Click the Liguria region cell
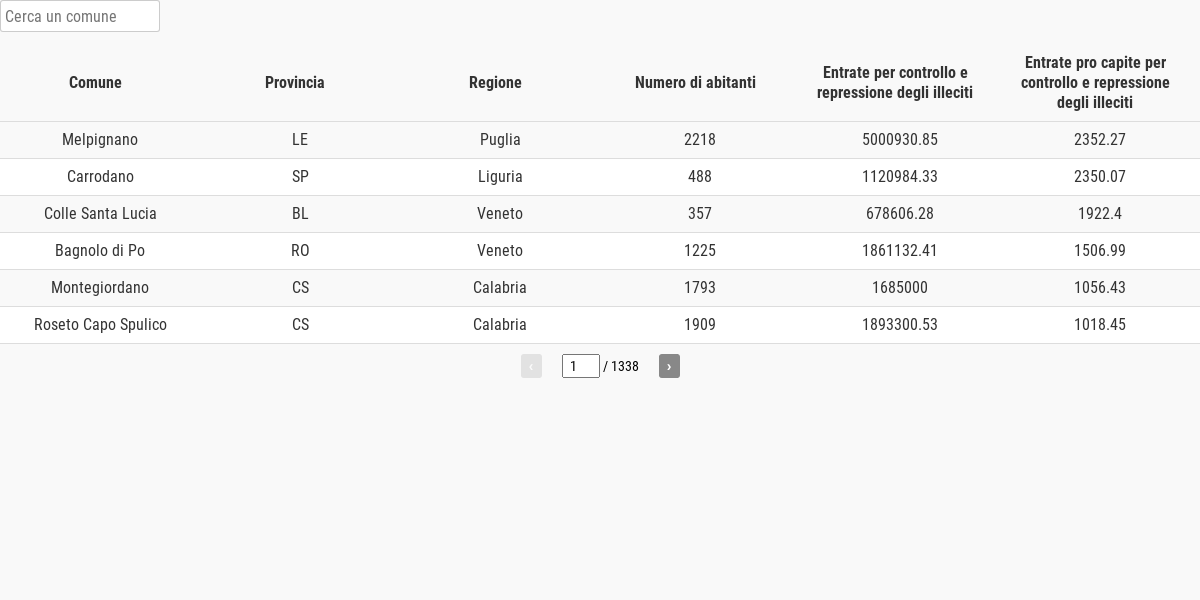1200x600 pixels. (500, 177)
